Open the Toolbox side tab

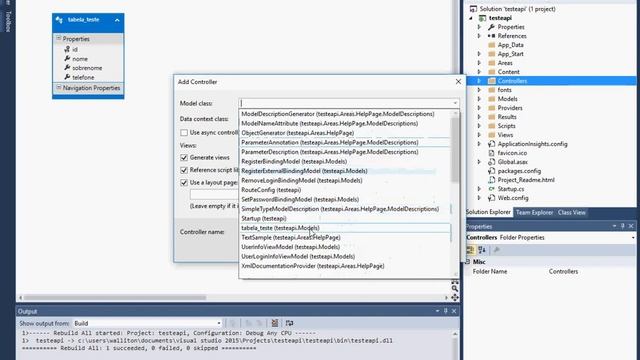(x=7, y=21)
